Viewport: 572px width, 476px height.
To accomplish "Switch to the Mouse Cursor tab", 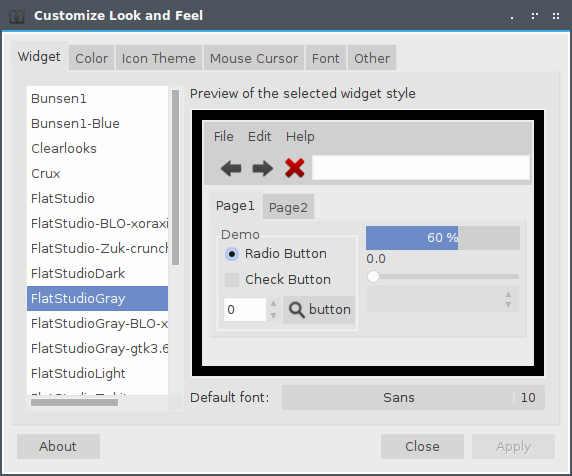I will 254,58.
